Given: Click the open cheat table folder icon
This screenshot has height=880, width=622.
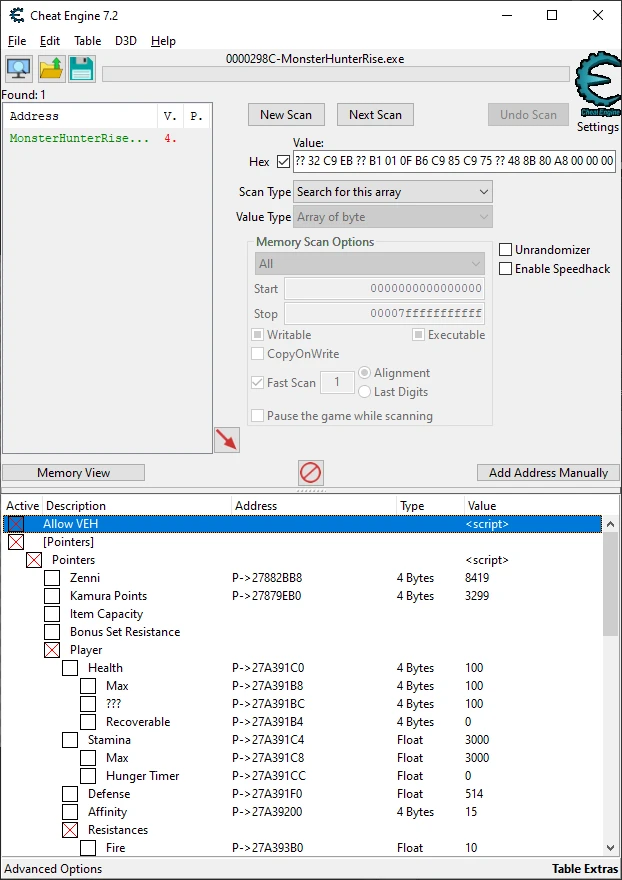Looking at the screenshot, I should pyautogui.click(x=51, y=69).
